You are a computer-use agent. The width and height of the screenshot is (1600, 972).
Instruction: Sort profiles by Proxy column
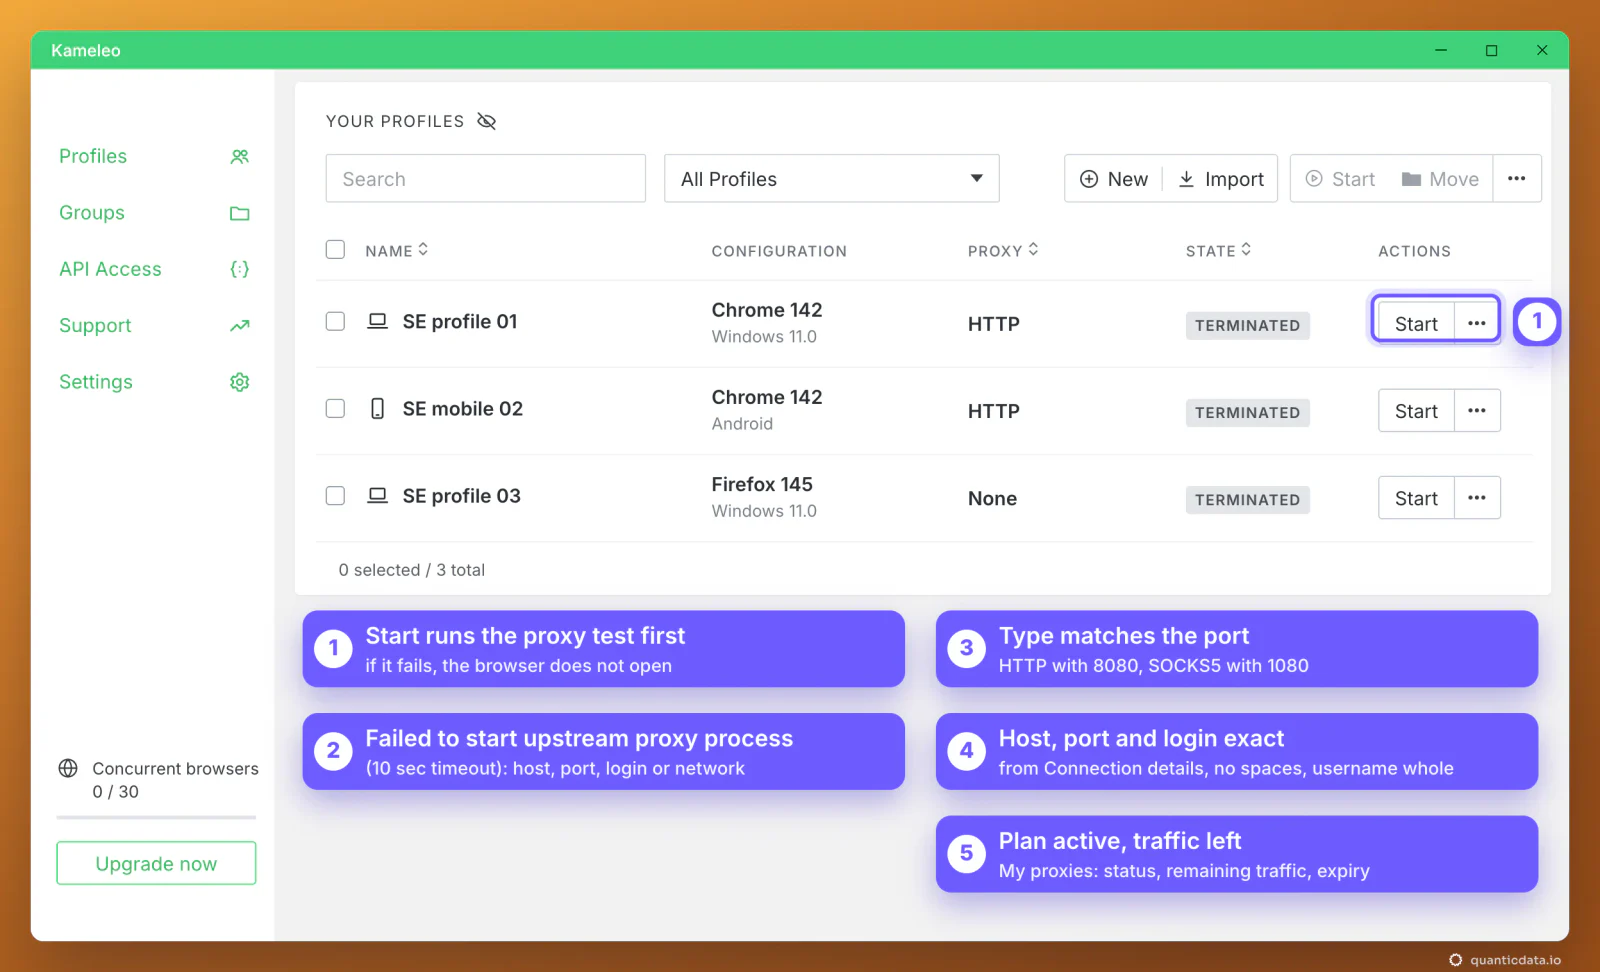pos(1003,250)
